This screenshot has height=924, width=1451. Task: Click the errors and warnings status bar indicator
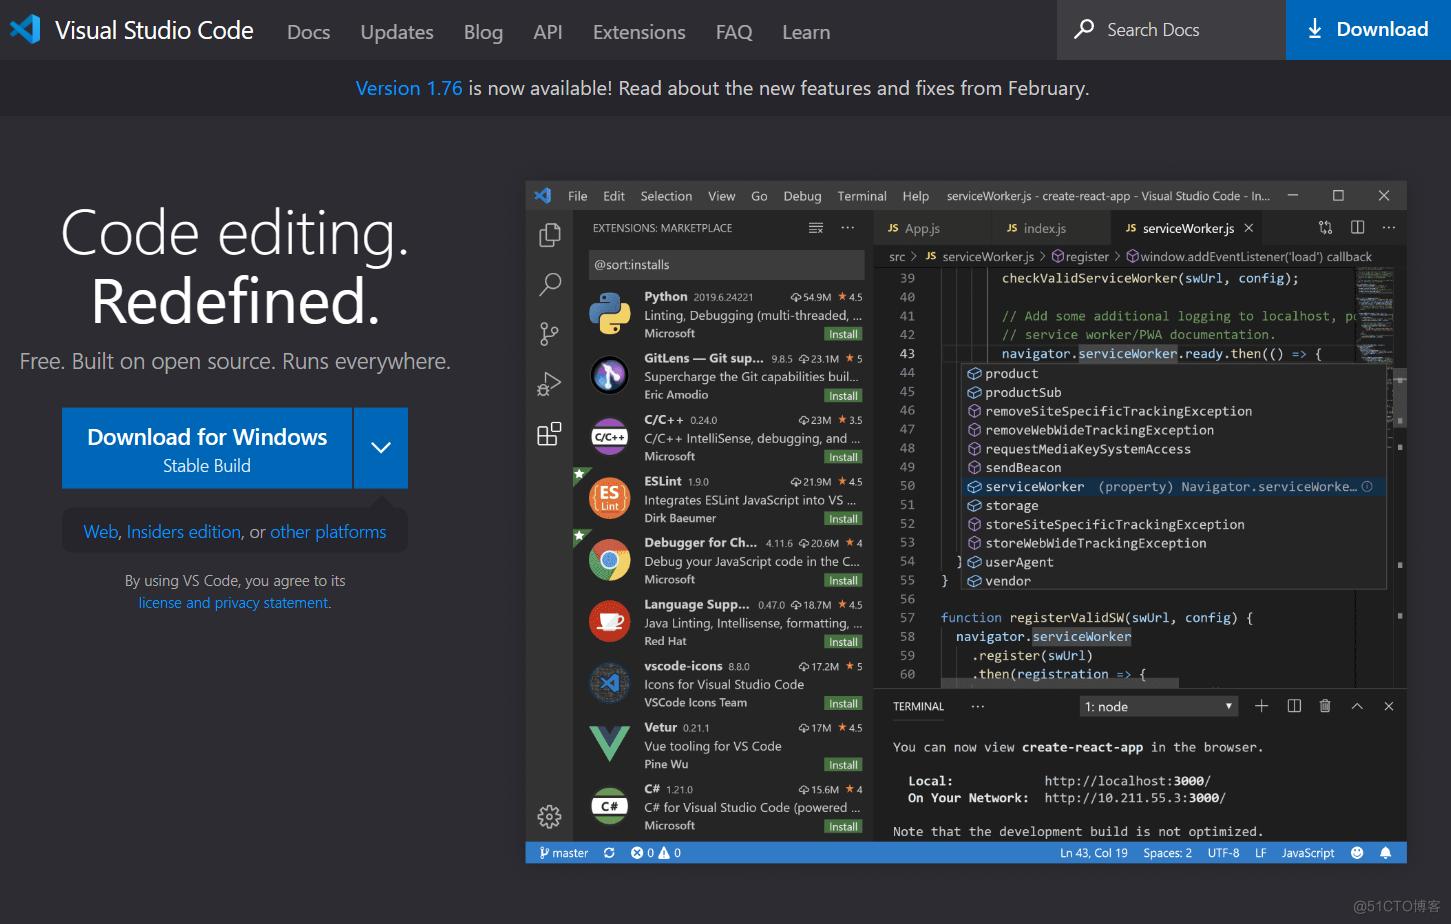(x=655, y=852)
